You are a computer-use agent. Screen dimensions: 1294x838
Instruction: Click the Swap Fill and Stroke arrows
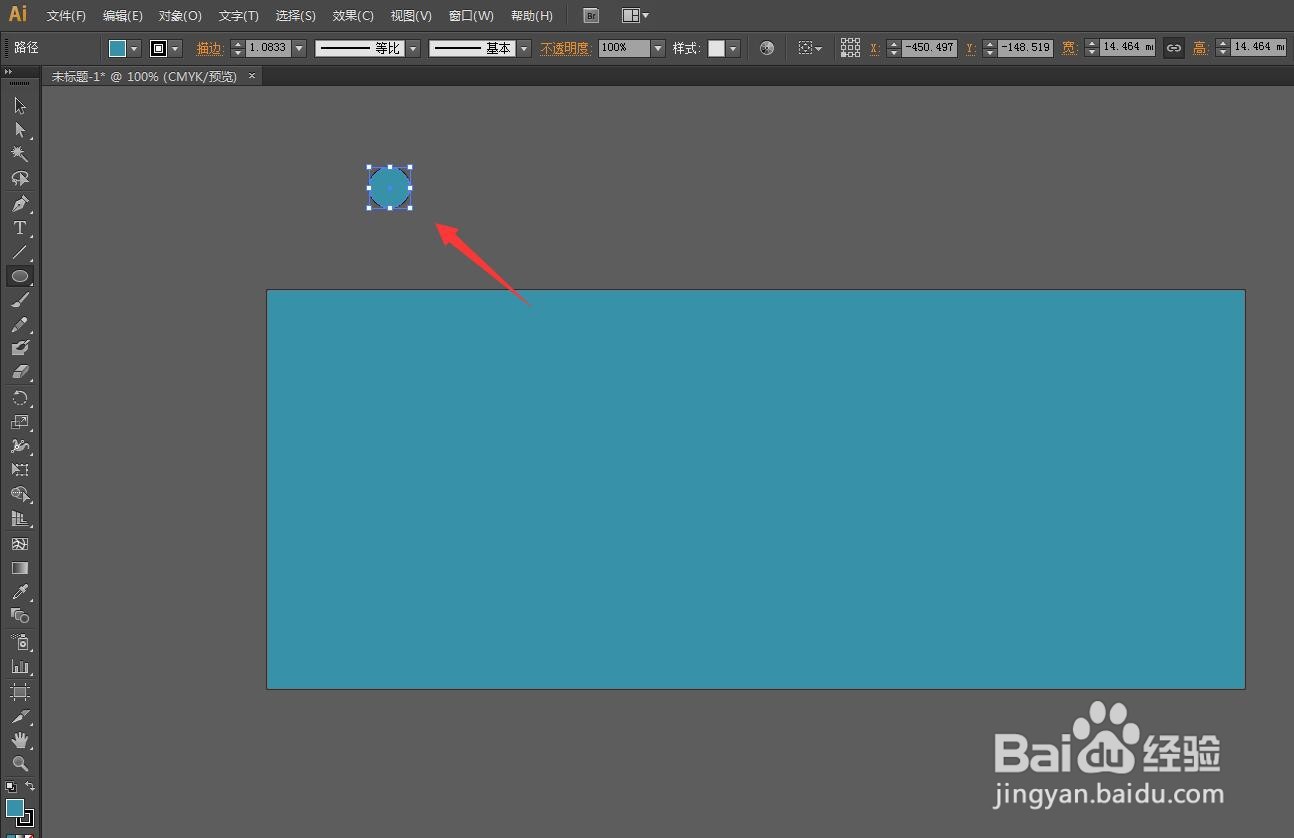point(30,787)
